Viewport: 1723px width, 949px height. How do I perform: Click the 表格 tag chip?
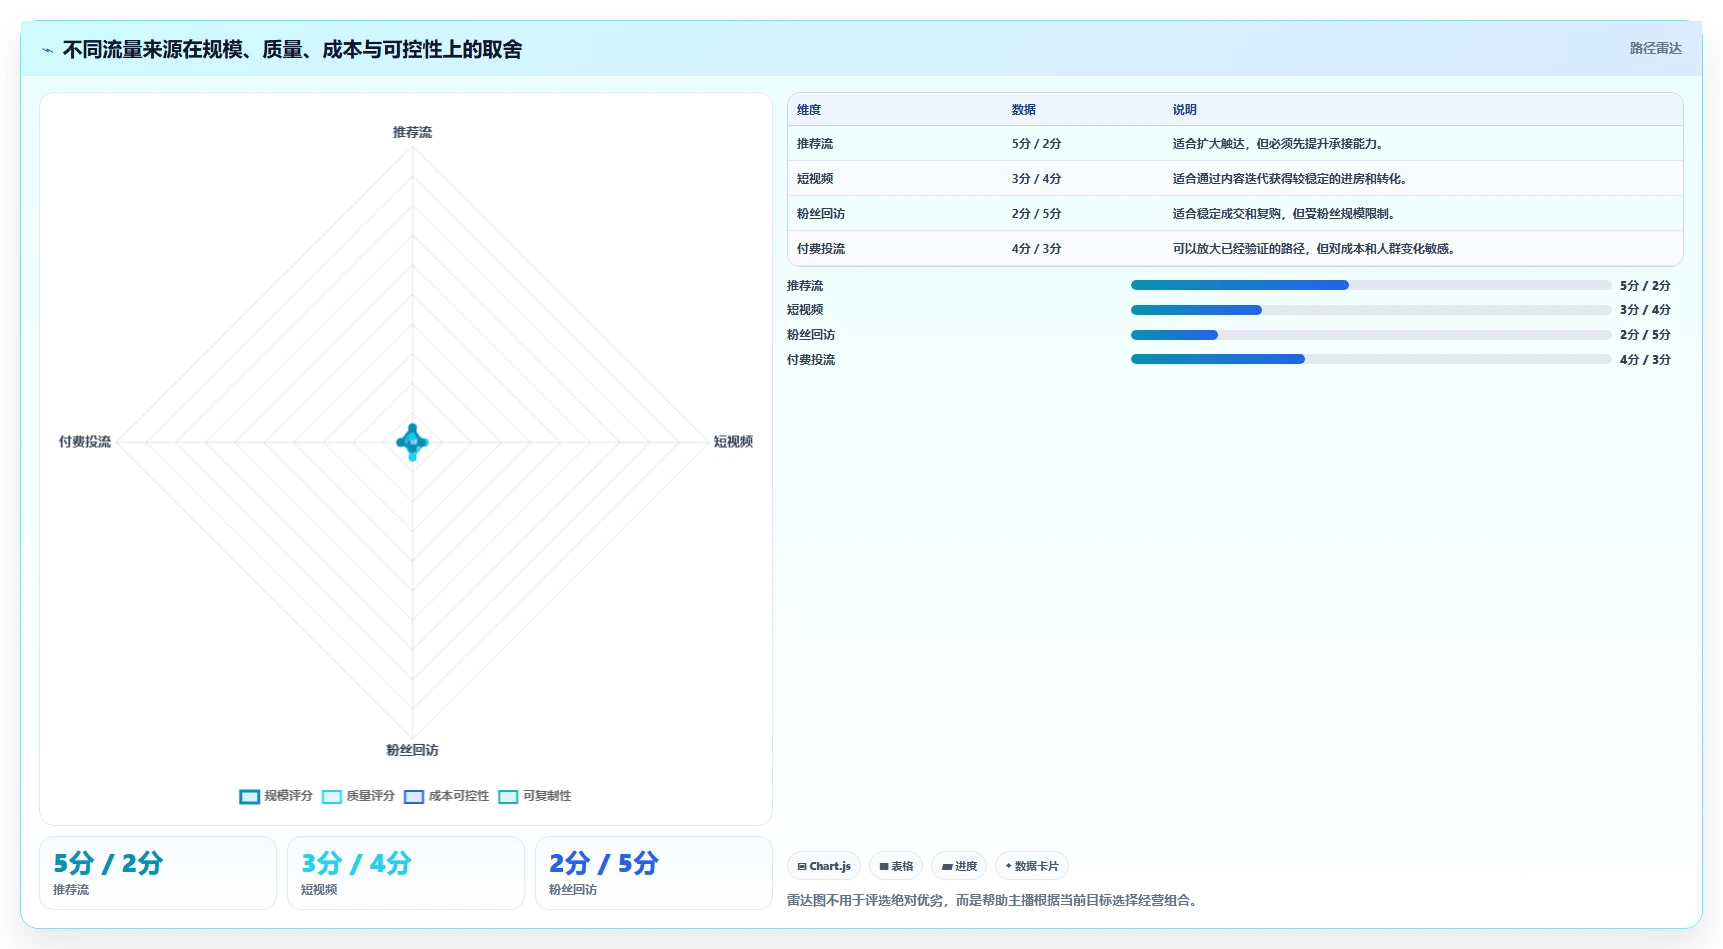896,866
